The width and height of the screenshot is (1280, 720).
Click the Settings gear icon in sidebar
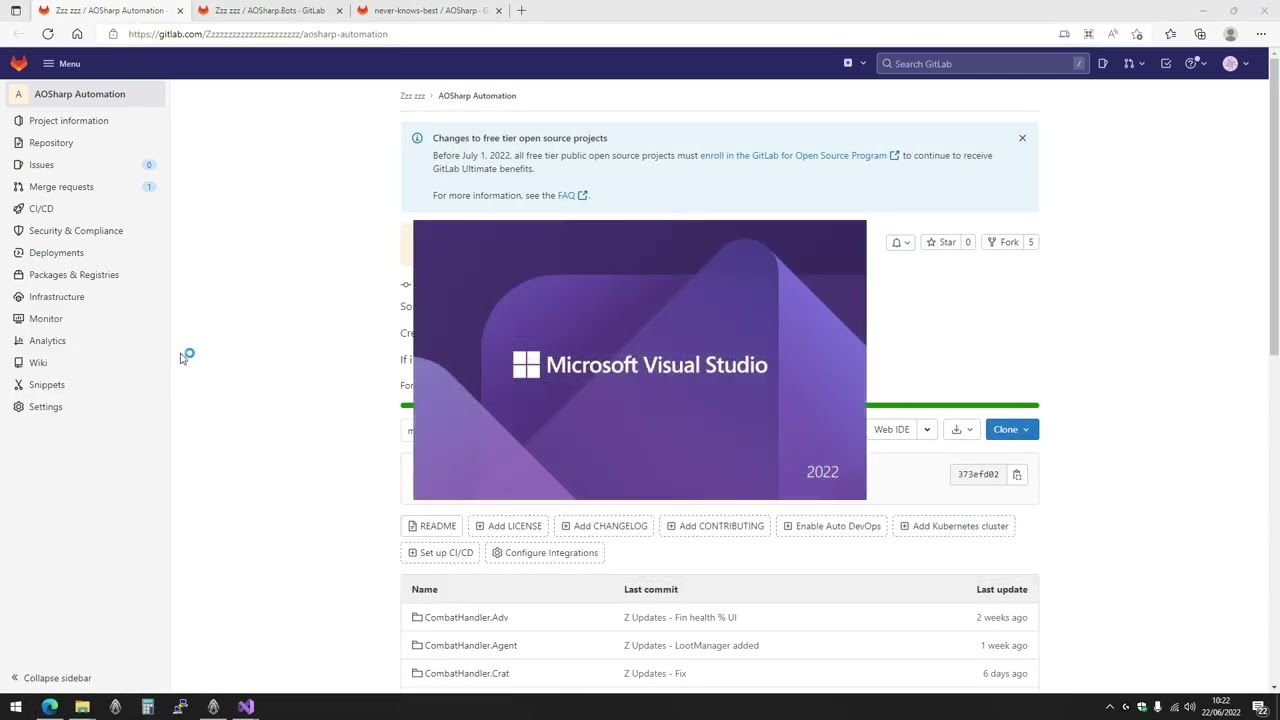[x=19, y=407]
